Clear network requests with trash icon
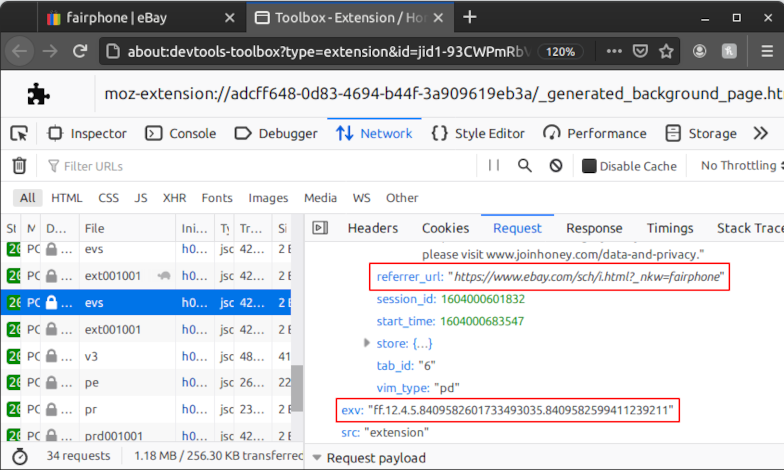The height and width of the screenshot is (470, 784). 19,166
